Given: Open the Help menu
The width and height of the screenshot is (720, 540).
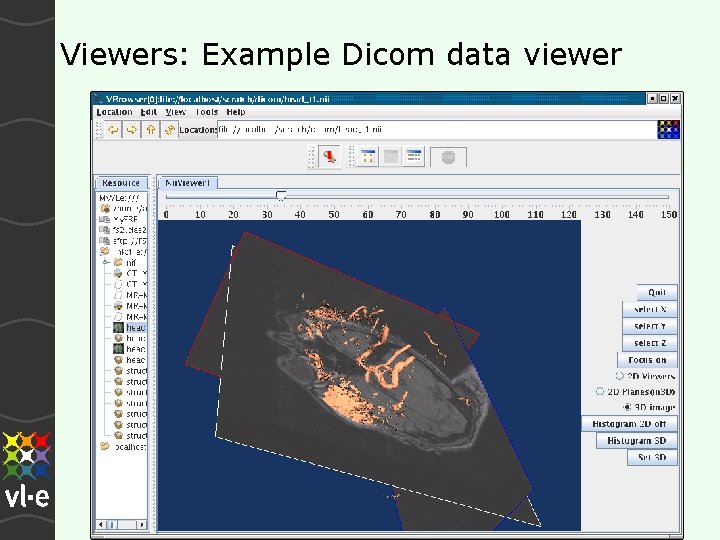Looking at the screenshot, I should pyautogui.click(x=236, y=112).
